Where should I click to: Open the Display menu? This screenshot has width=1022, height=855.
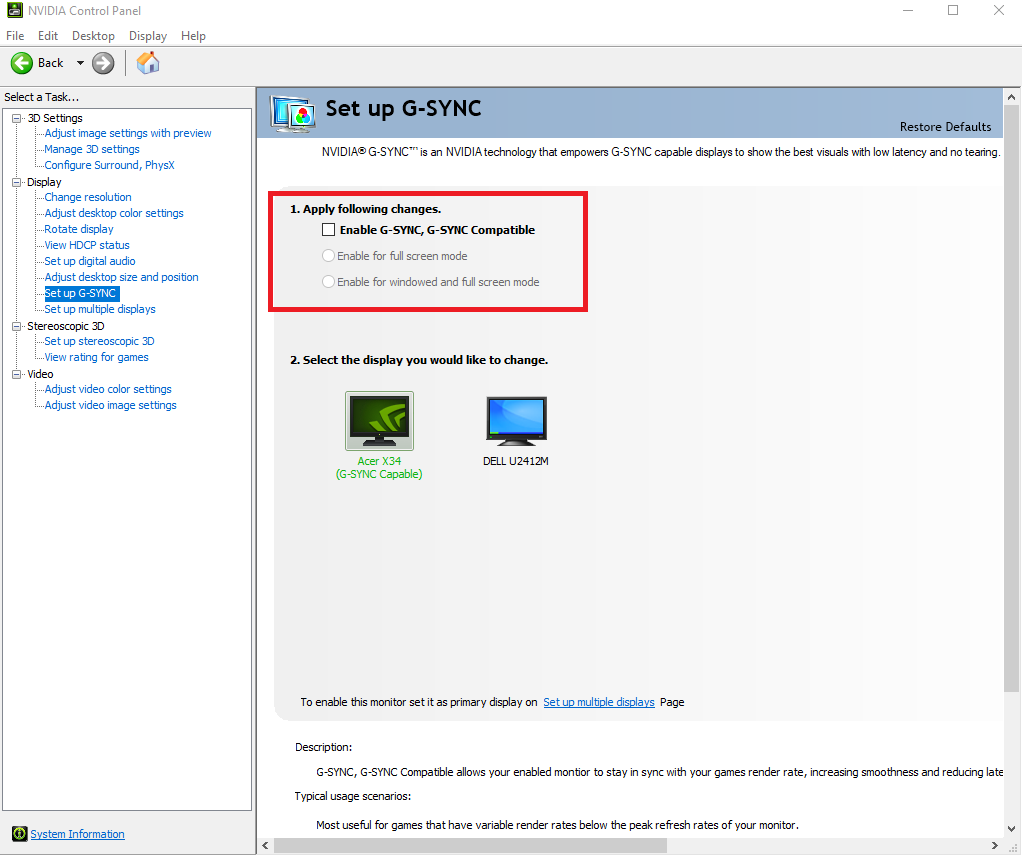coord(148,36)
